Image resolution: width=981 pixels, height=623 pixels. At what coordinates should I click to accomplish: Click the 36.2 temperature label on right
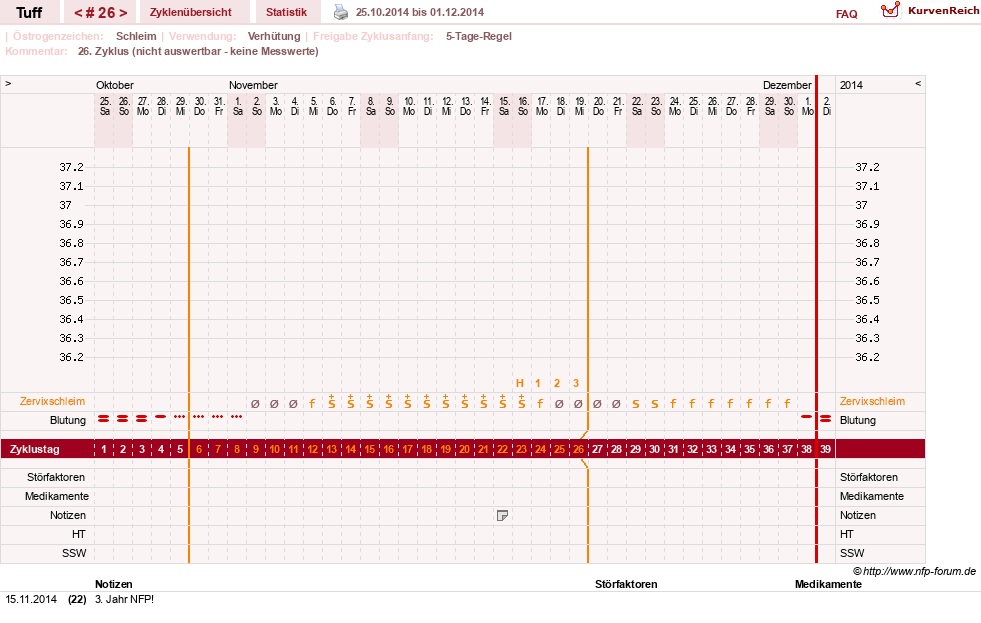pyautogui.click(x=867, y=357)
